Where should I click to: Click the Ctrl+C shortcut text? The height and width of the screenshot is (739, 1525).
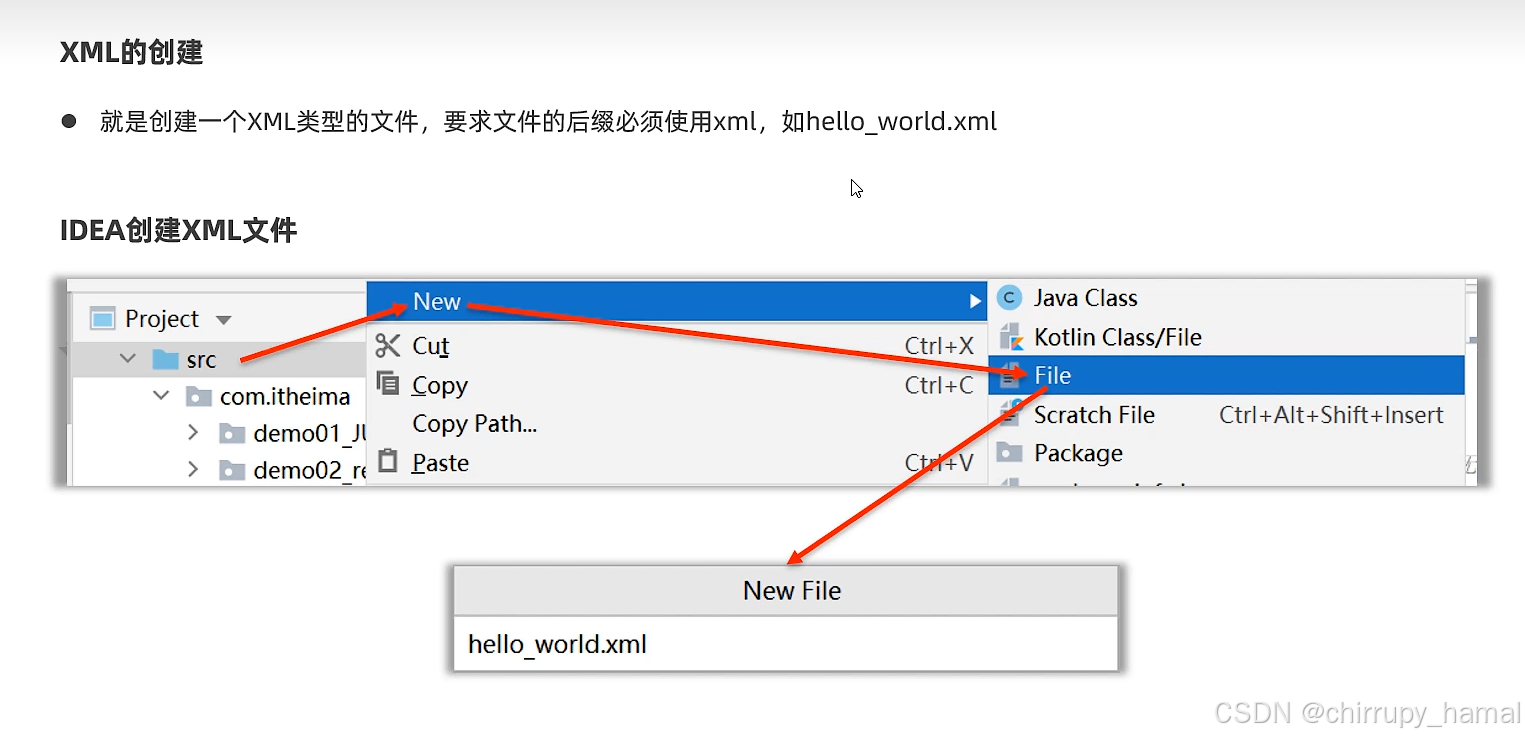point(939,385)
